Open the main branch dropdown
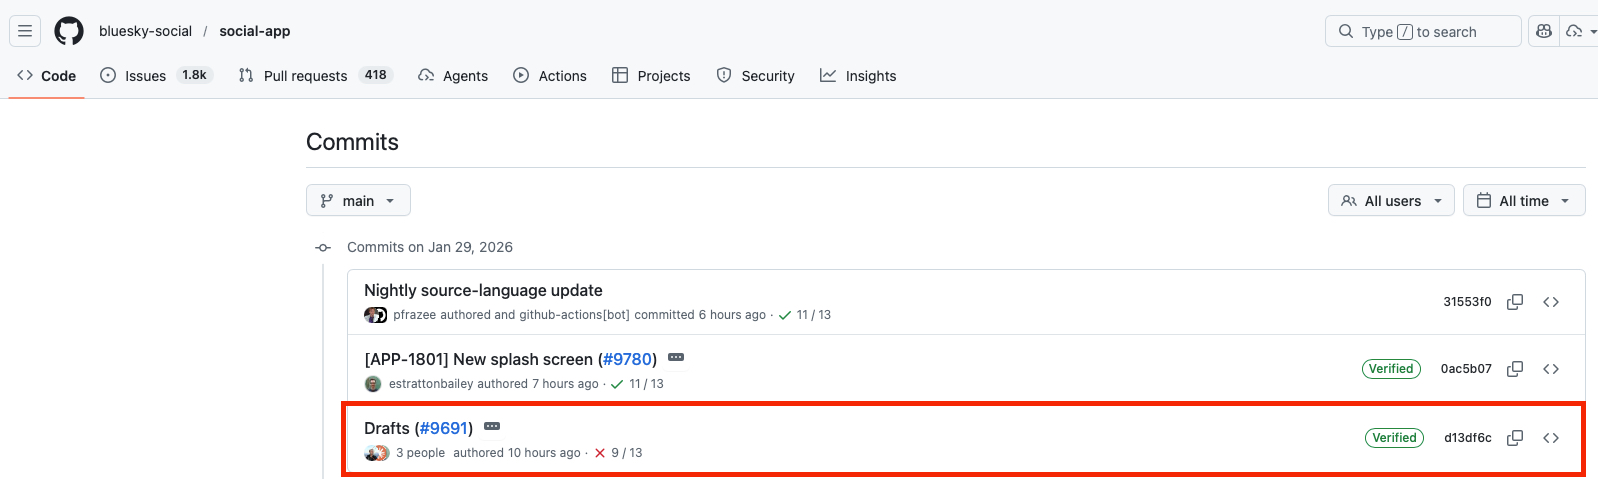1598x479 pixels. pyautogui.click(x=358, y=201)
